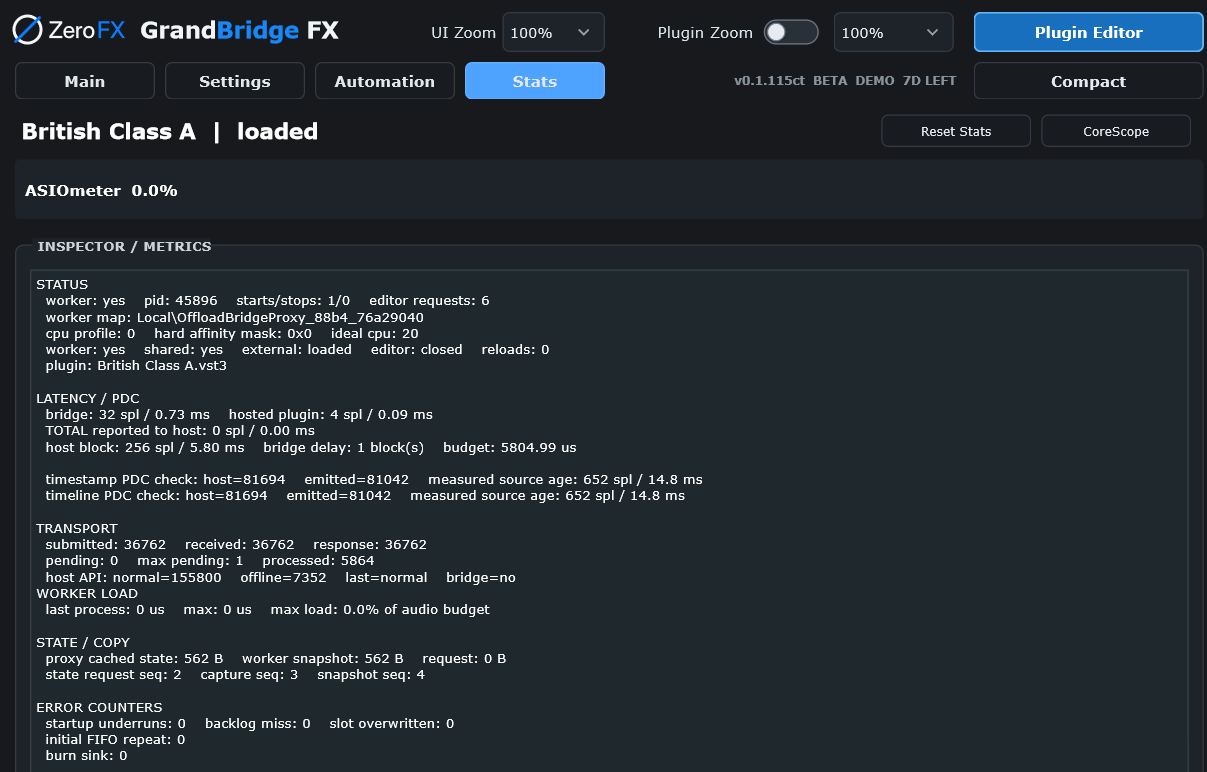This screenshot has height=772, width=1207.
Task: Open CoreScope
Action: tap(1116, 131)
